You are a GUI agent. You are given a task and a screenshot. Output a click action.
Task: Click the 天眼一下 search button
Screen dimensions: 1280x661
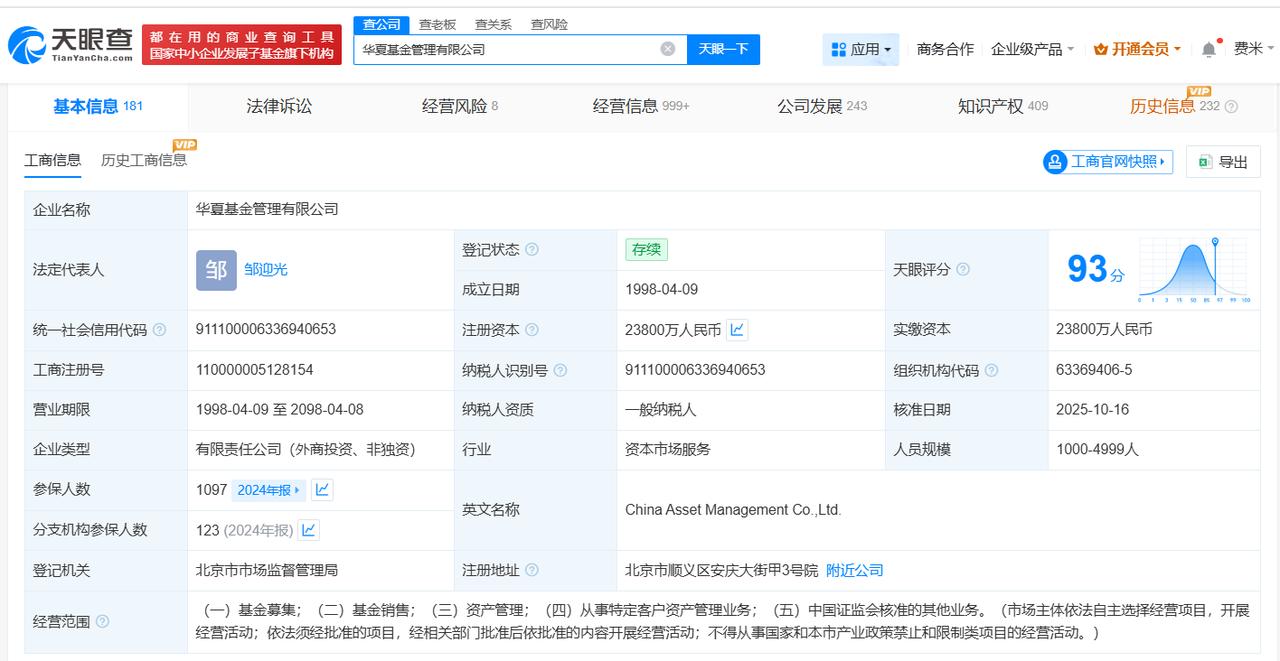(x=723, y=49)
